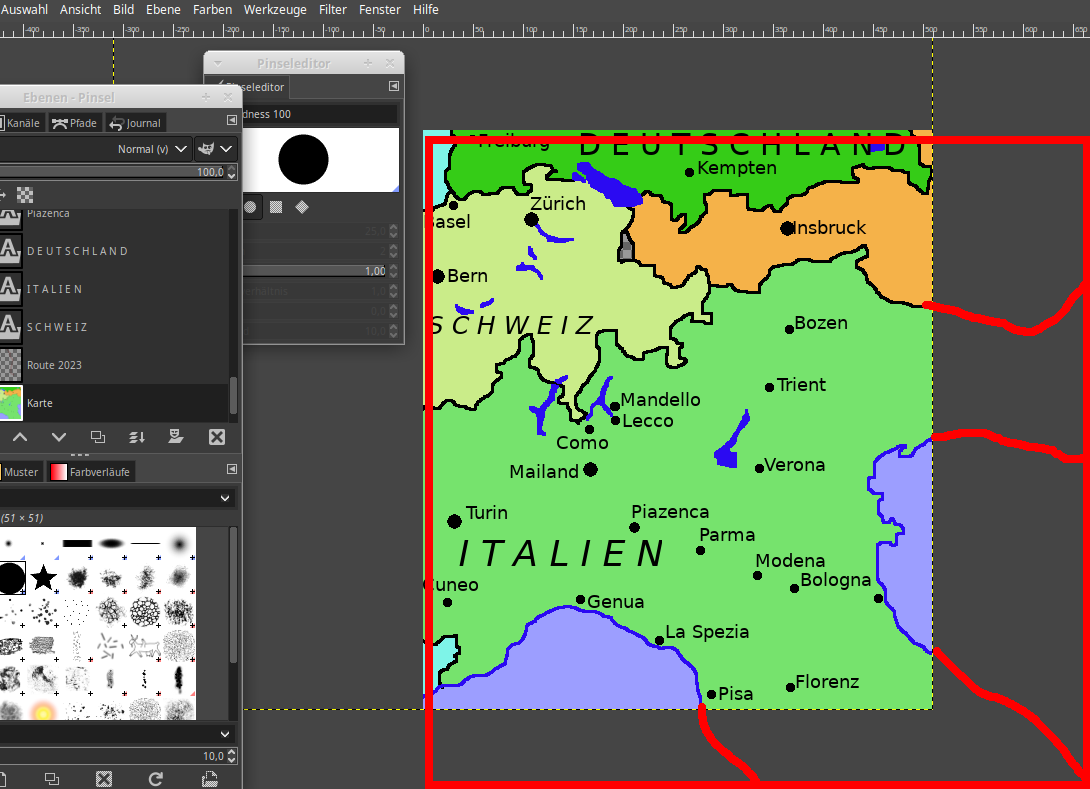
Task: Toggle the lock alpha channel icon
Action: pos(25,195)
